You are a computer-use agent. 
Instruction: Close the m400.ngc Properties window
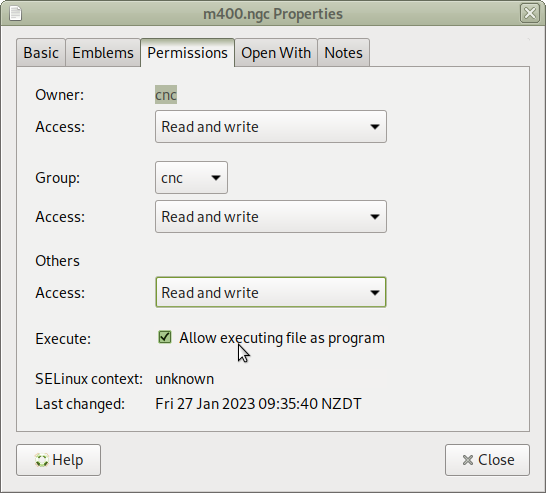pyautogui.click(x=530, y=14)
